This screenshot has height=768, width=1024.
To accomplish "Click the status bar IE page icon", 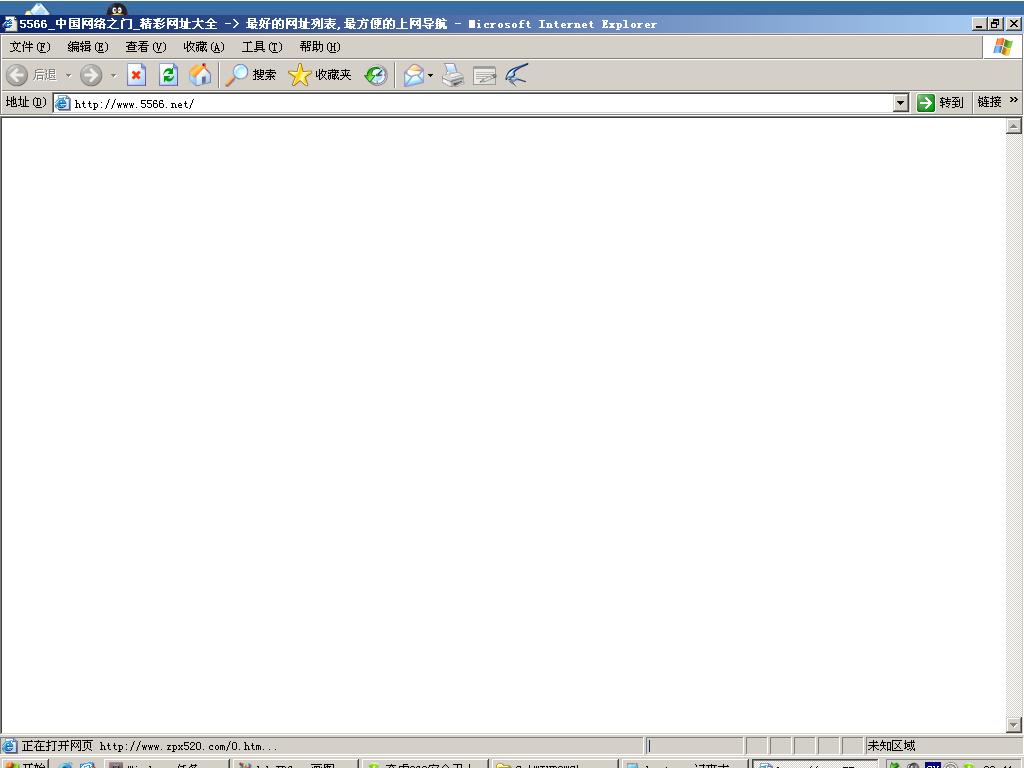I will 10,746.
